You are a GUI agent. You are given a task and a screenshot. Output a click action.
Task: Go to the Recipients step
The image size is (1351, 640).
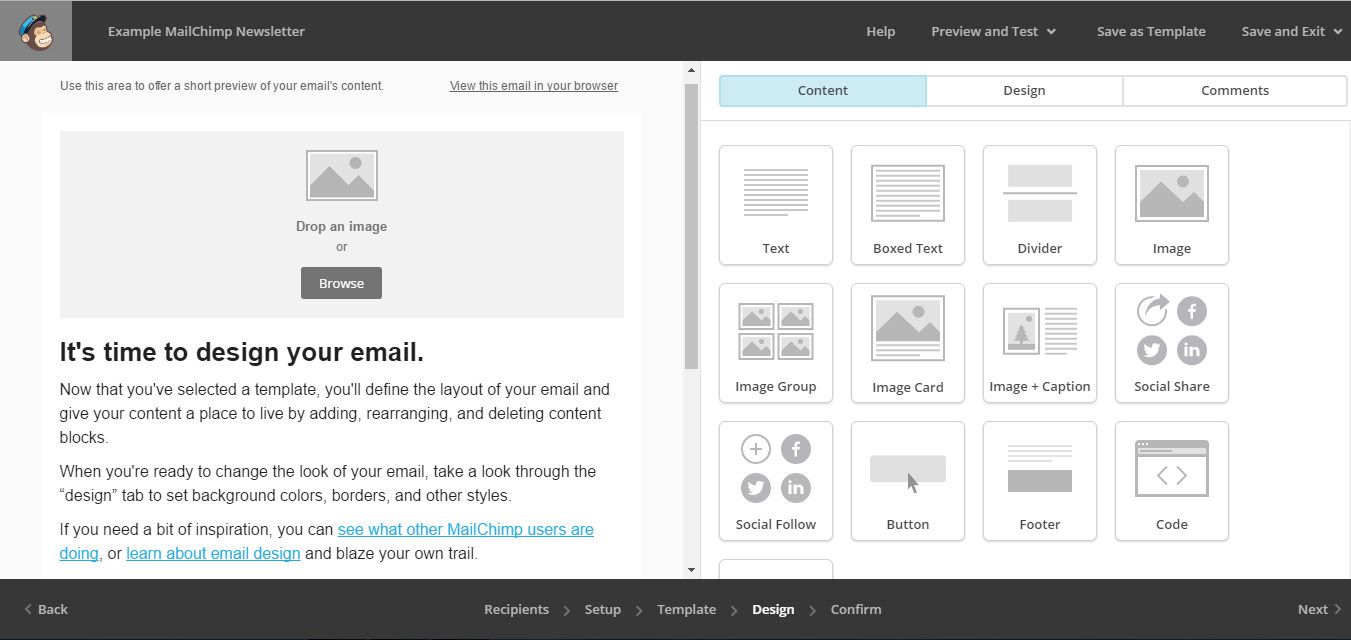point(516,609)
